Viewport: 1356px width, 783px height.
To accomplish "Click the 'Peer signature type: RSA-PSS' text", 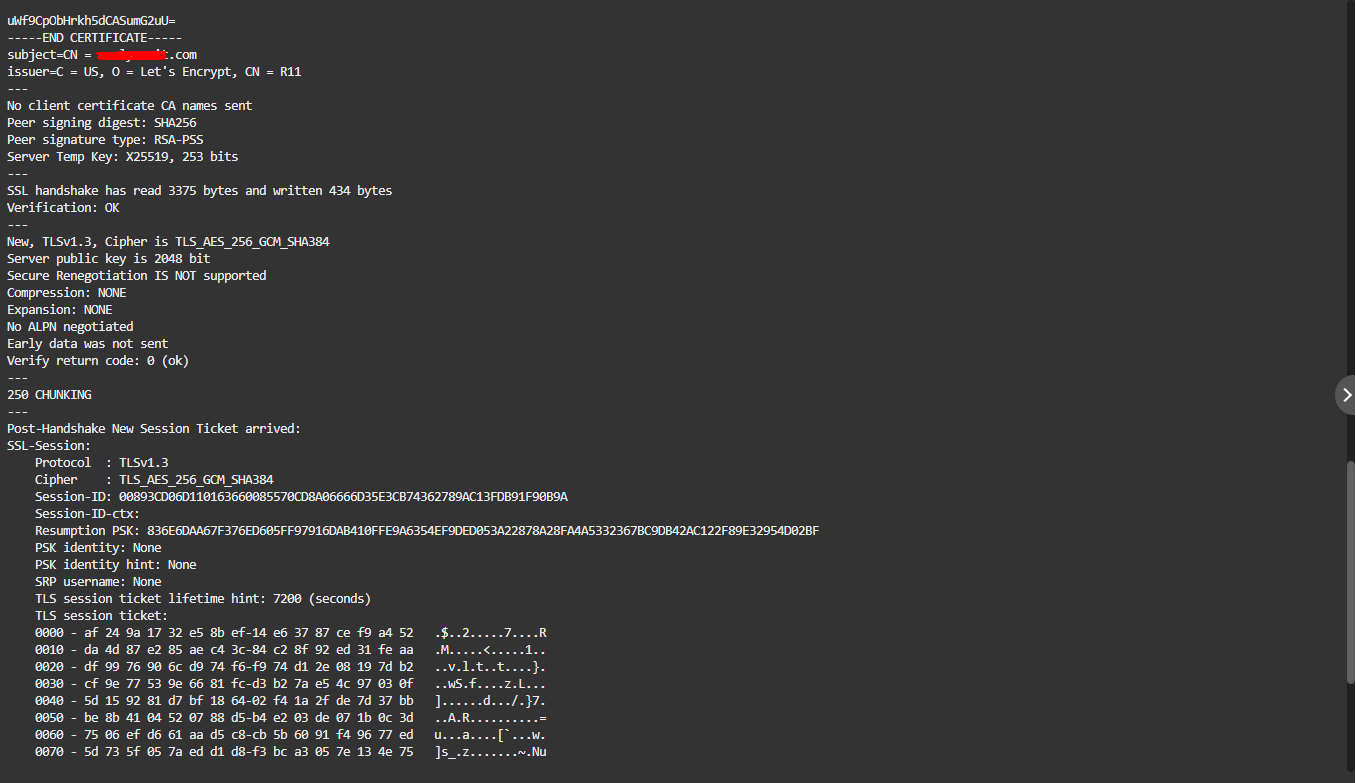I will 105,139.
